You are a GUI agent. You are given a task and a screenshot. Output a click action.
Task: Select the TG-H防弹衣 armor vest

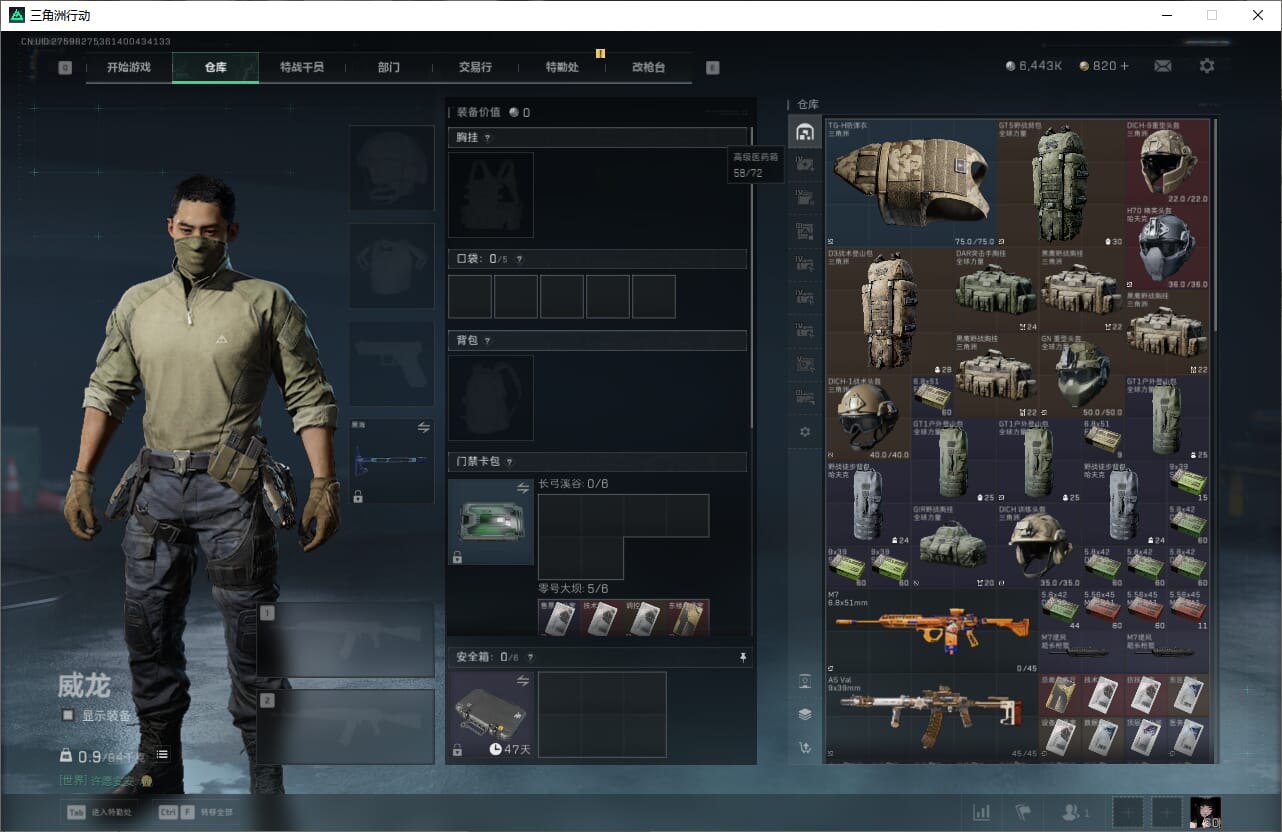click(911, 183)
